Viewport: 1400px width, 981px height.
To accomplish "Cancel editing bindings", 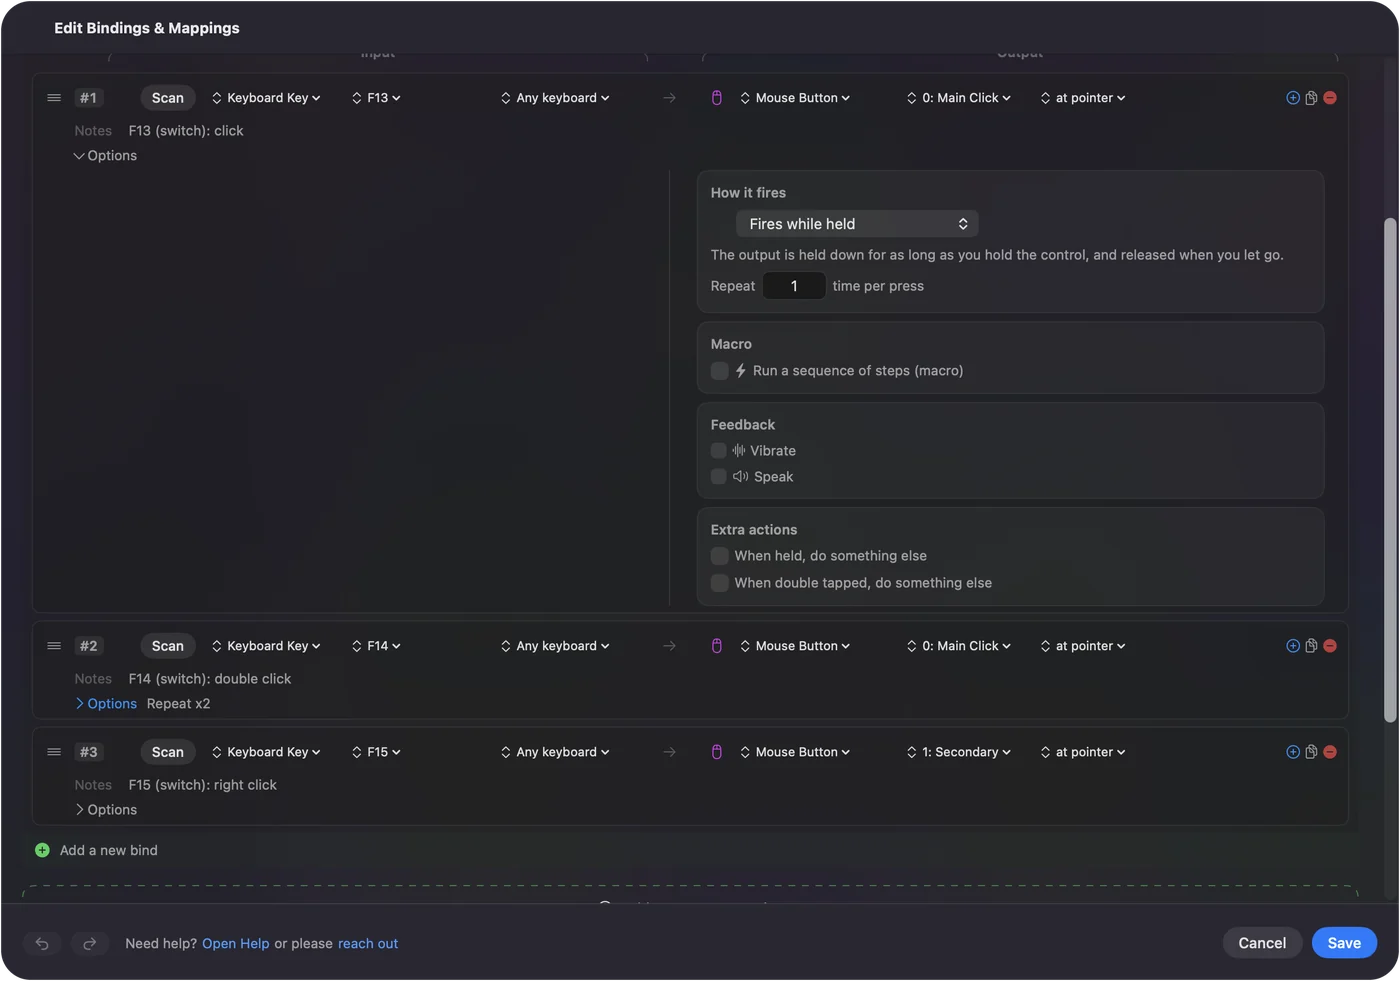I will tap(1262, 943).
